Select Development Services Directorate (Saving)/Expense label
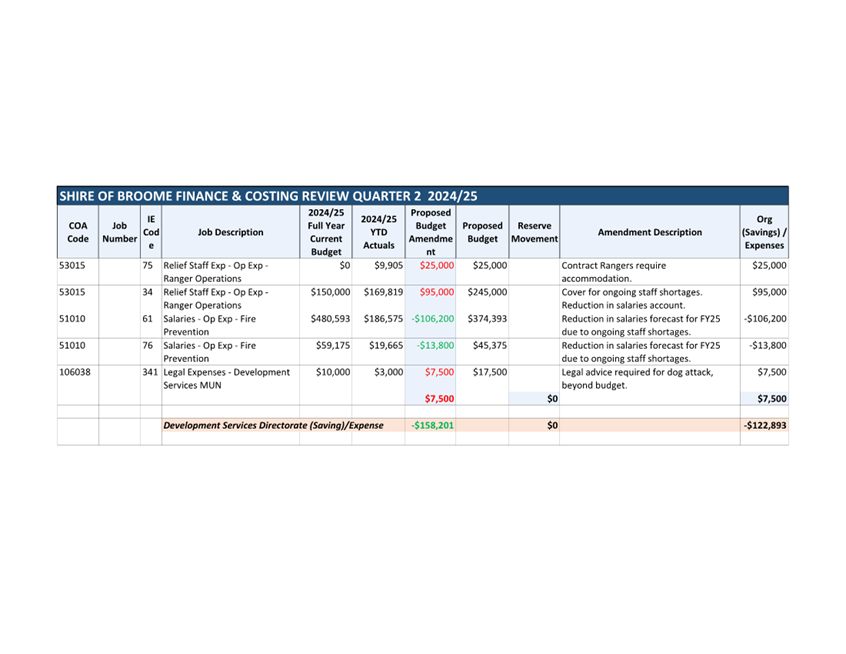846x654 pixels. click(x=273, y=425)
